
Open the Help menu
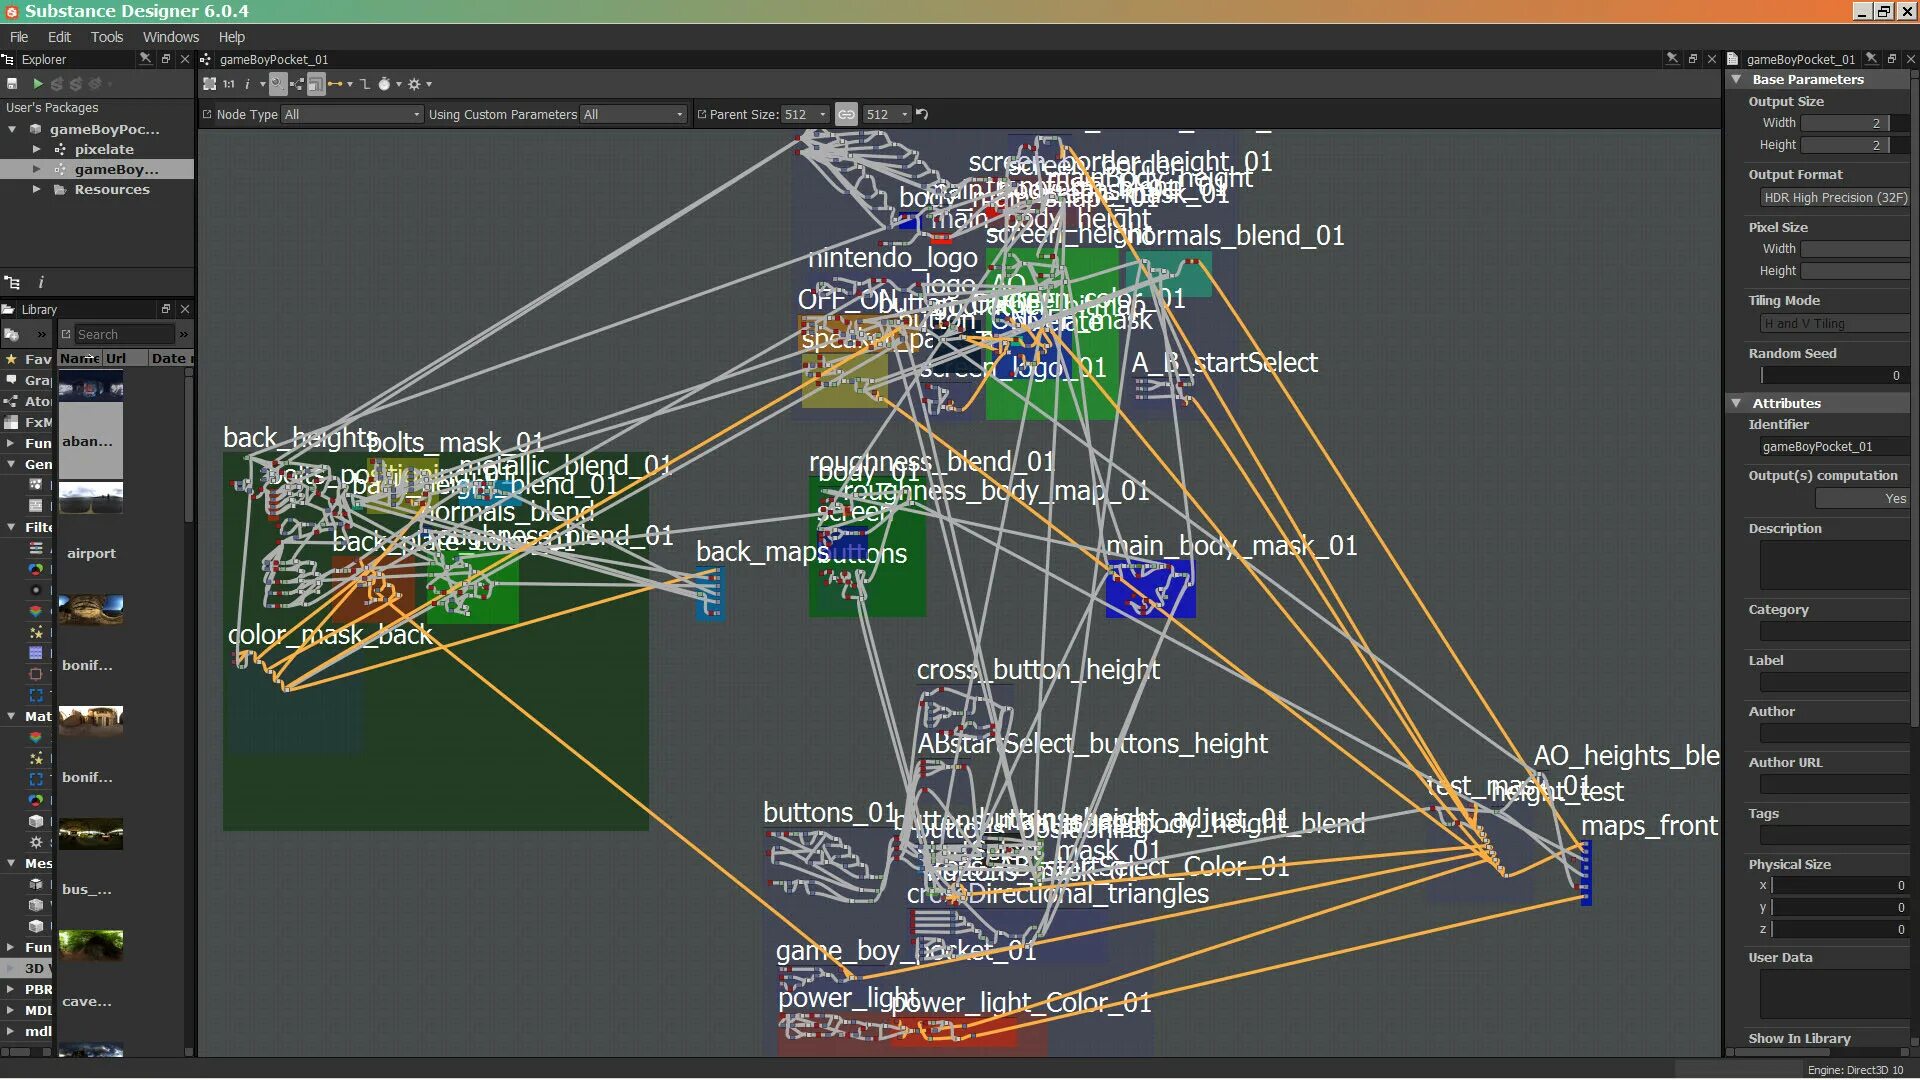click(x=231, y=37)
